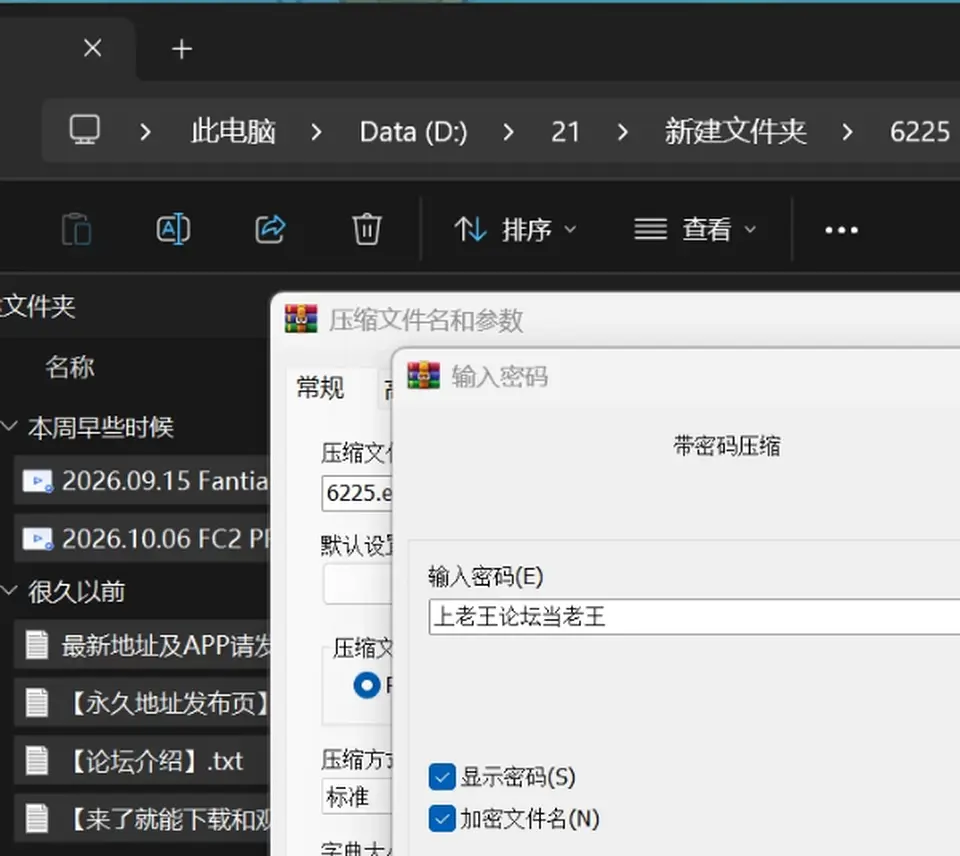Open the 查看 view dropdown

point(695,230)
